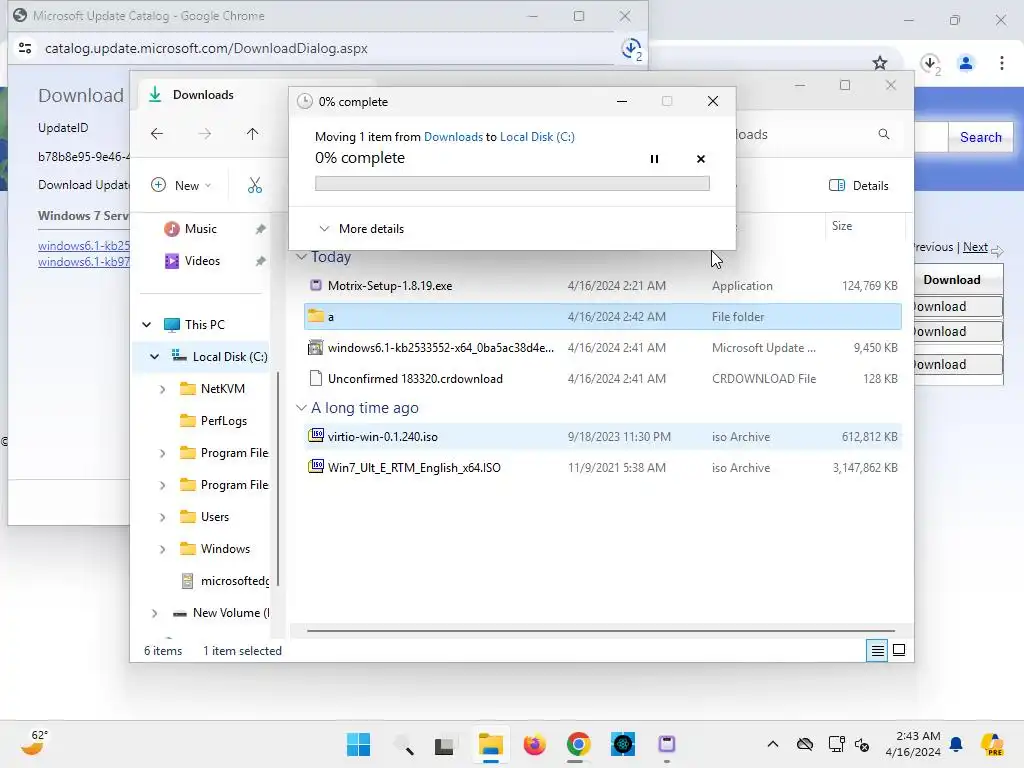Switch to large thumbnails view icon
The height and width of the screenshot is (768, 1024).
point(899,650)
